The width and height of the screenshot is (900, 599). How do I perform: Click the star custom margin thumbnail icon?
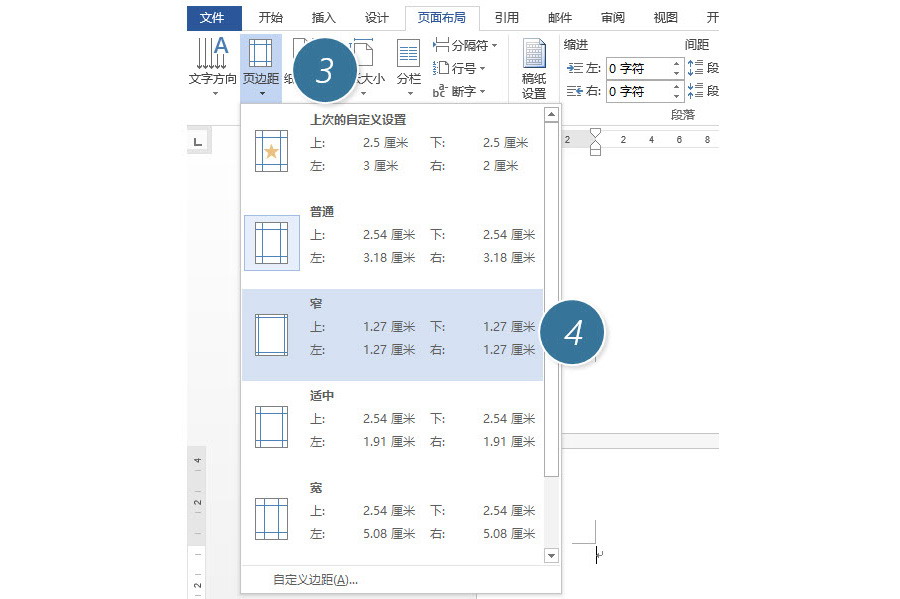click(271, 151)
